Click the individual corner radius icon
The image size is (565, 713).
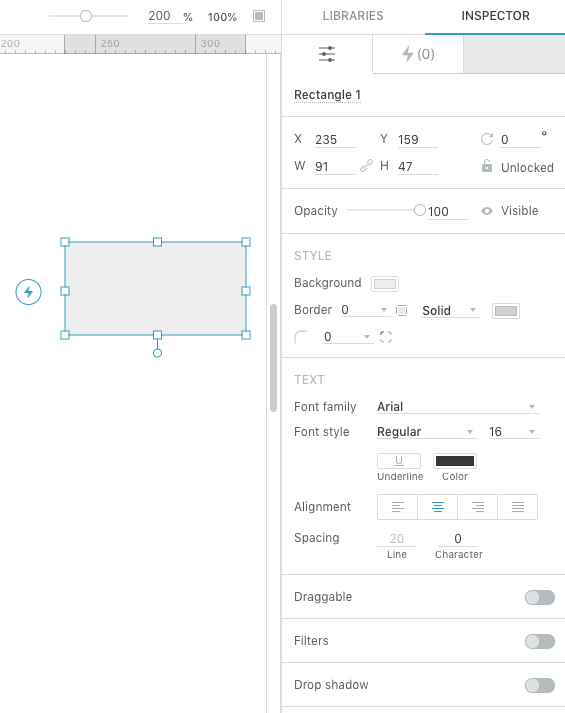click(385, 337)
